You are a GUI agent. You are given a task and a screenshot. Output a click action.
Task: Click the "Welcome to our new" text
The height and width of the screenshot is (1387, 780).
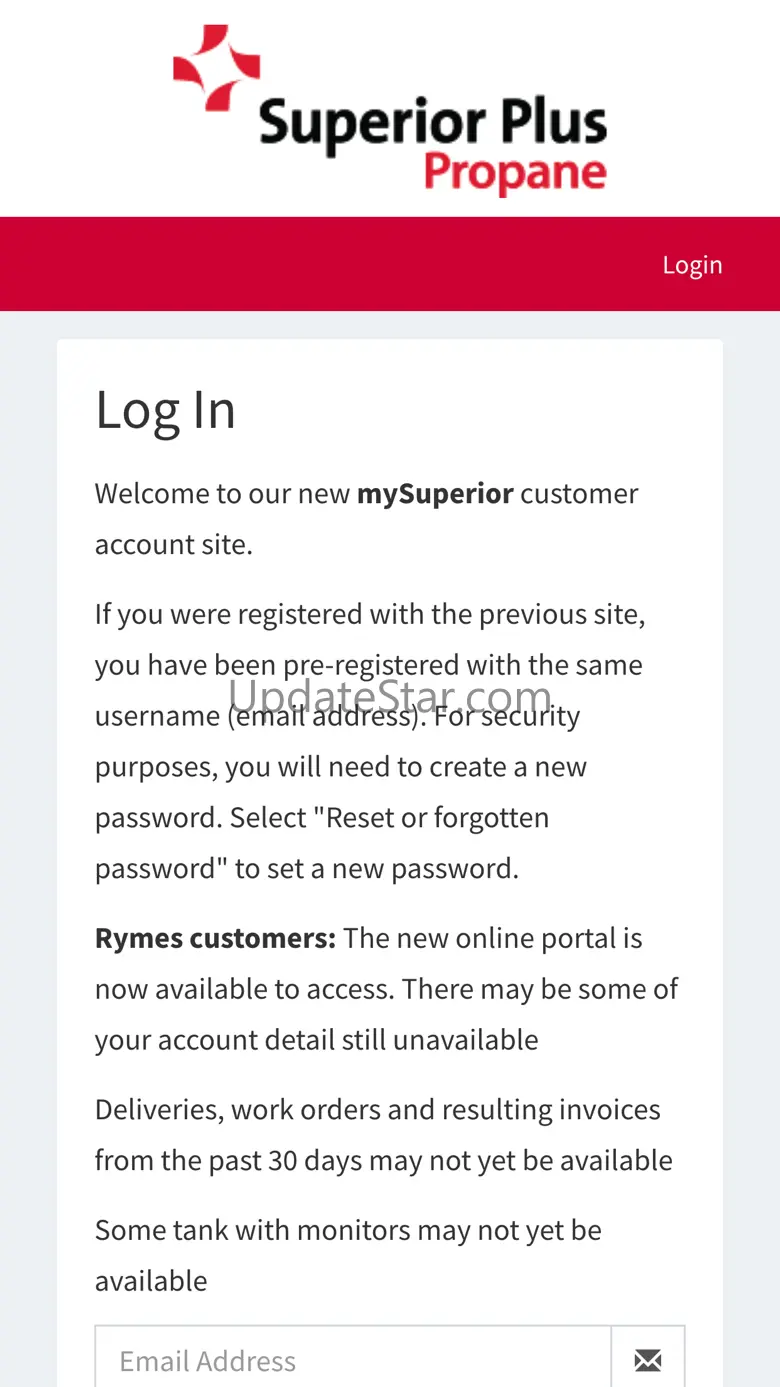tap(222, 494)
